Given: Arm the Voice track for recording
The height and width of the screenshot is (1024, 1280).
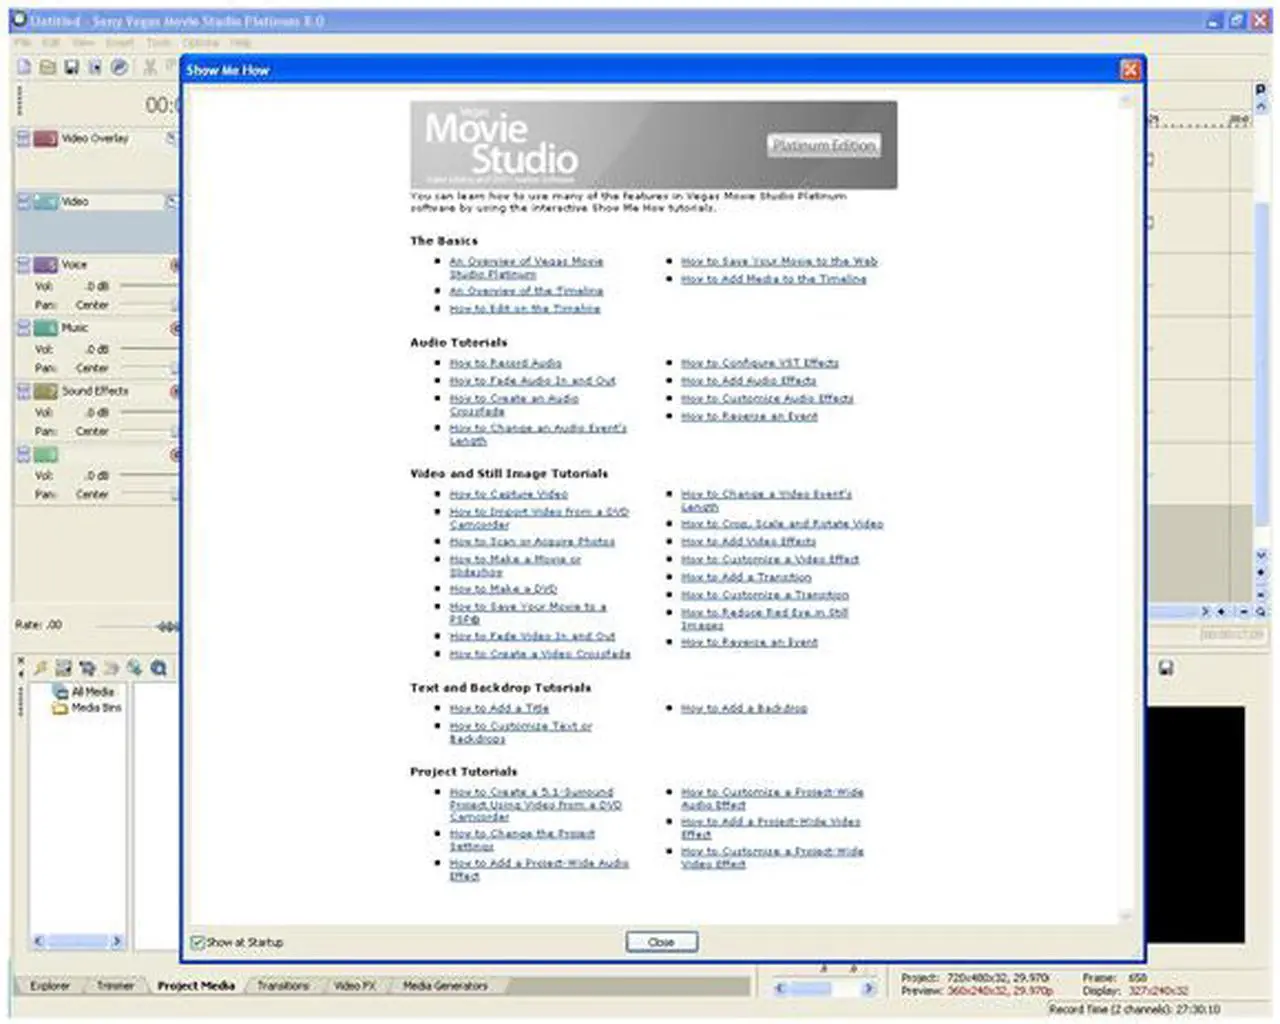Looking at the screenshot, I should coord(175,265).
